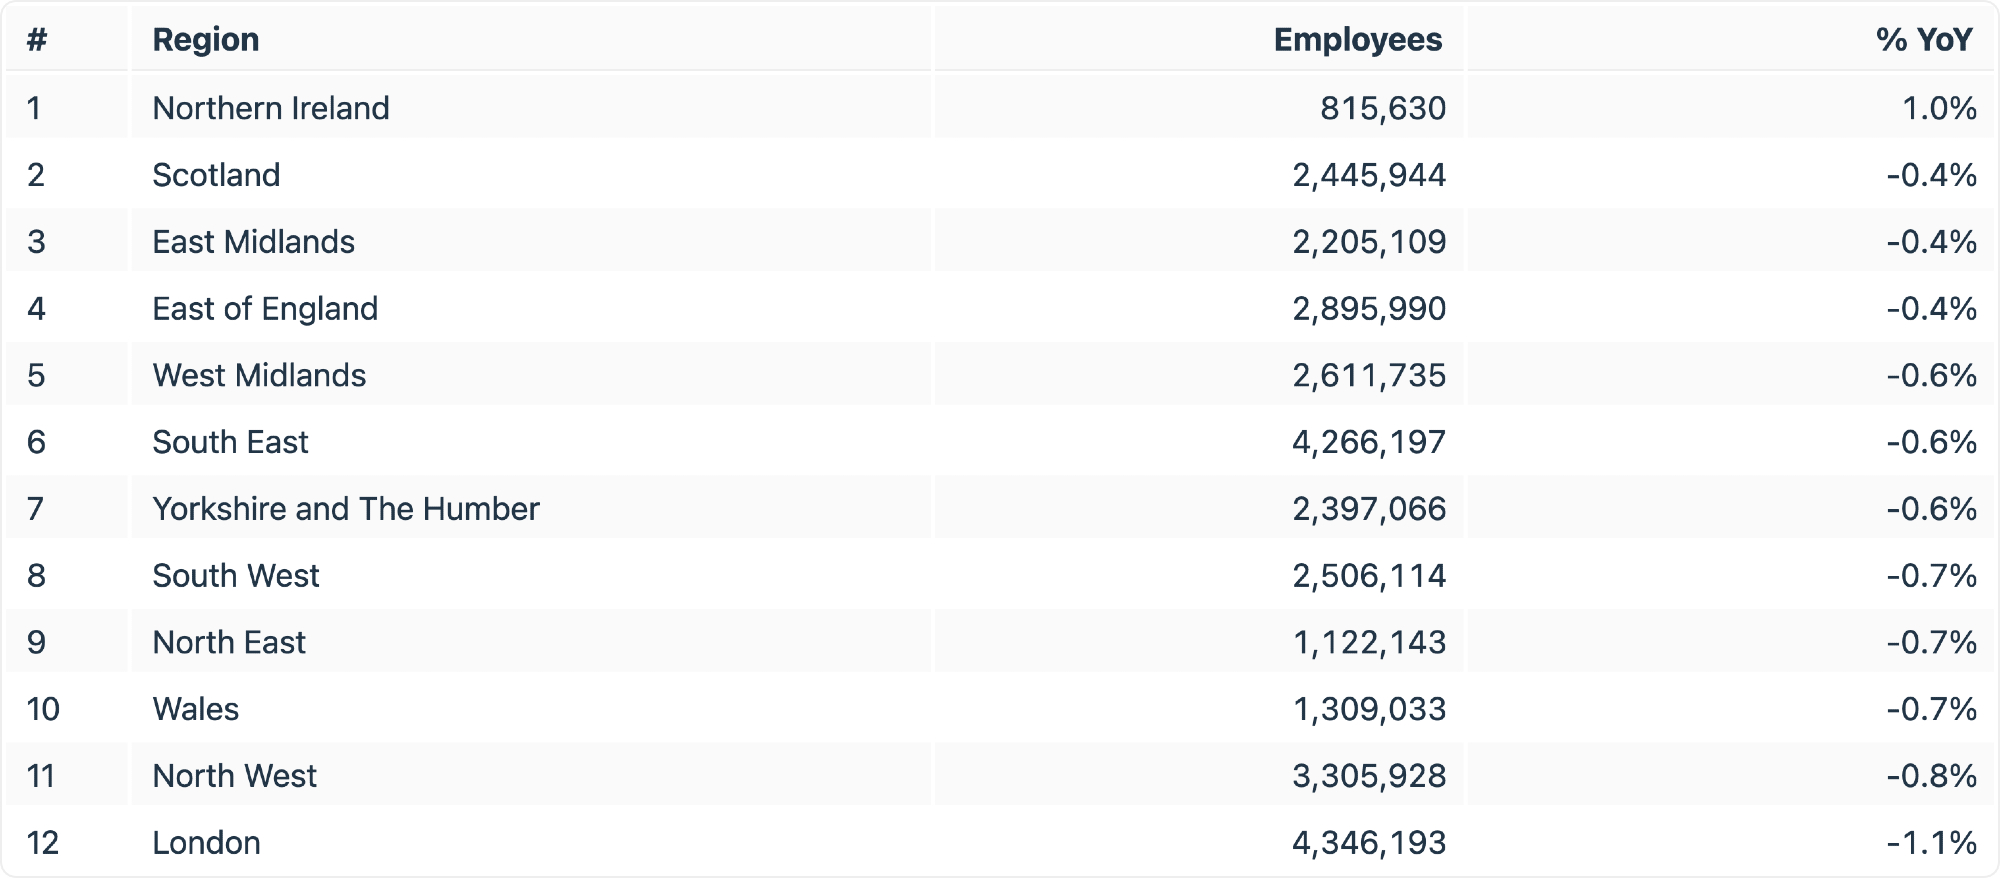Click the # column header
Viewport: 2000px width, 878px height.
(37, 40)
